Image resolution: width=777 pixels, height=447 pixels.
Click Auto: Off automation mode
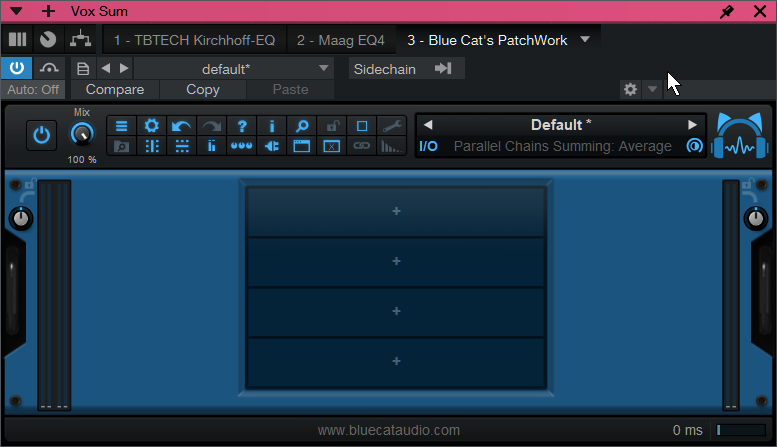33,90
